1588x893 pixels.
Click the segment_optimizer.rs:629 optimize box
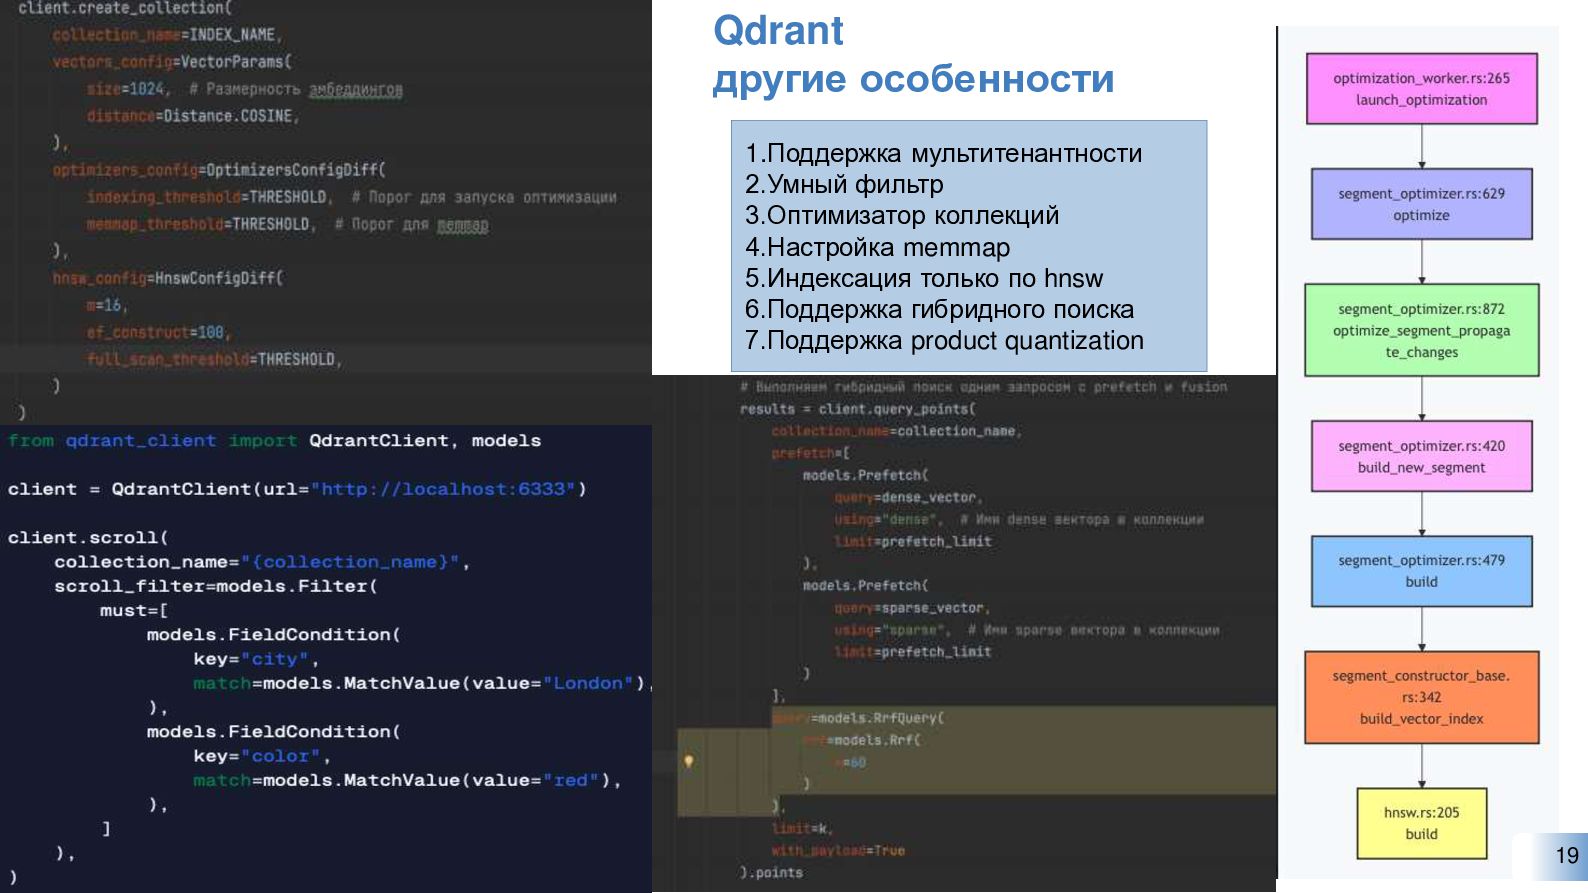pos(1421,204)
